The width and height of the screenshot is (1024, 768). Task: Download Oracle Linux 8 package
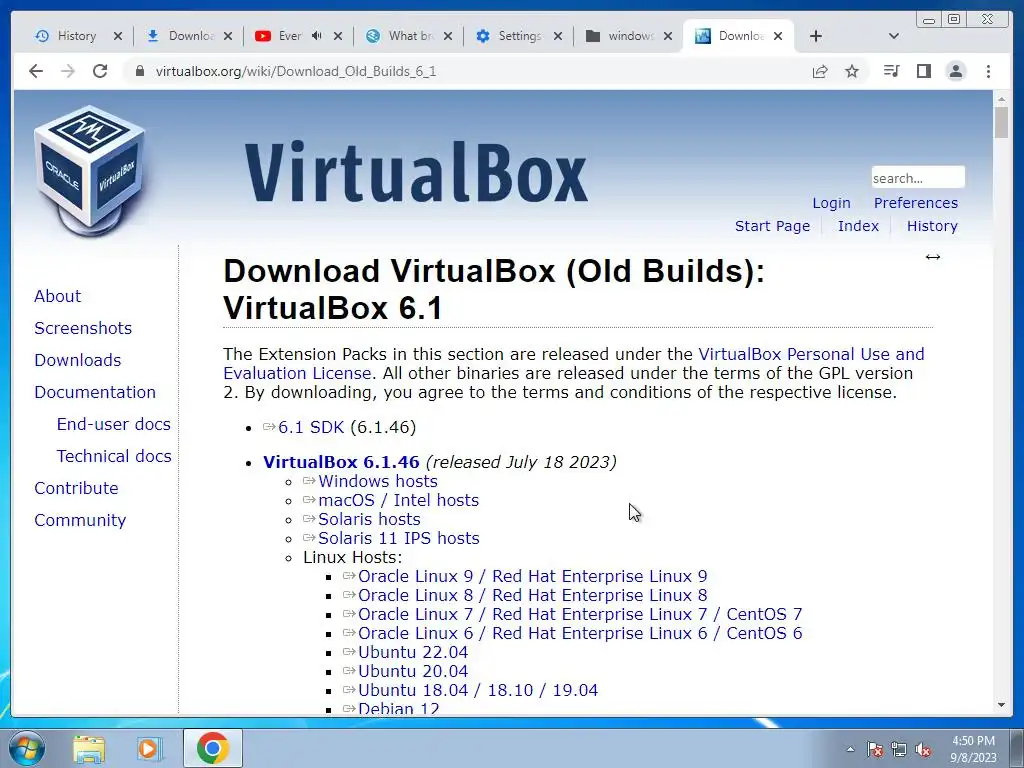[x=532, y=596]
